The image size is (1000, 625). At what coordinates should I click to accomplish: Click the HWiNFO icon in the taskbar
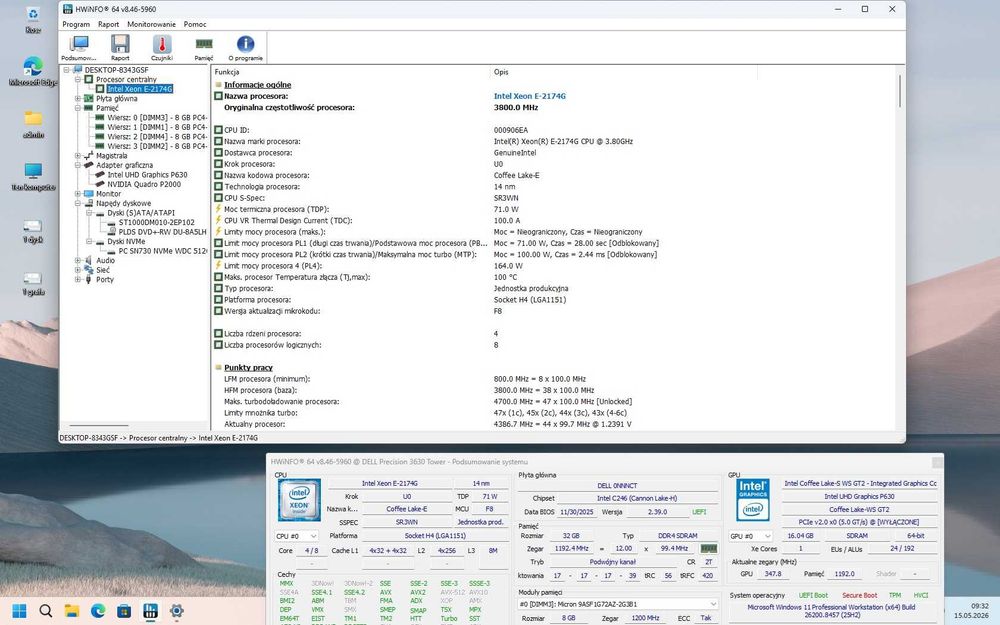pos(150,611)
